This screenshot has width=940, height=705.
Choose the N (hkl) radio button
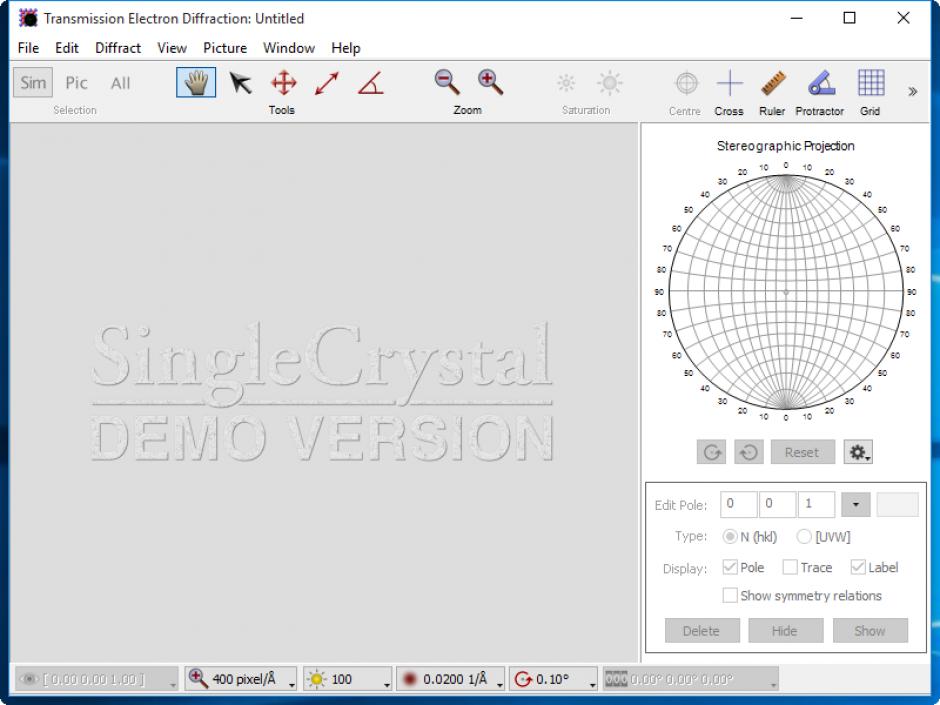[x=730, y=537]
